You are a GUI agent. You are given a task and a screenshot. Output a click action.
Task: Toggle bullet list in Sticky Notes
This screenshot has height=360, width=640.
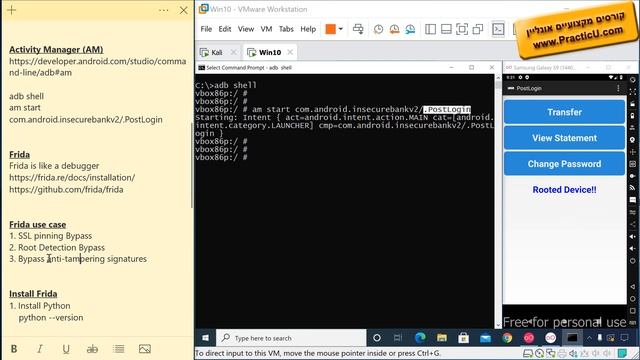tap(119, 349)
